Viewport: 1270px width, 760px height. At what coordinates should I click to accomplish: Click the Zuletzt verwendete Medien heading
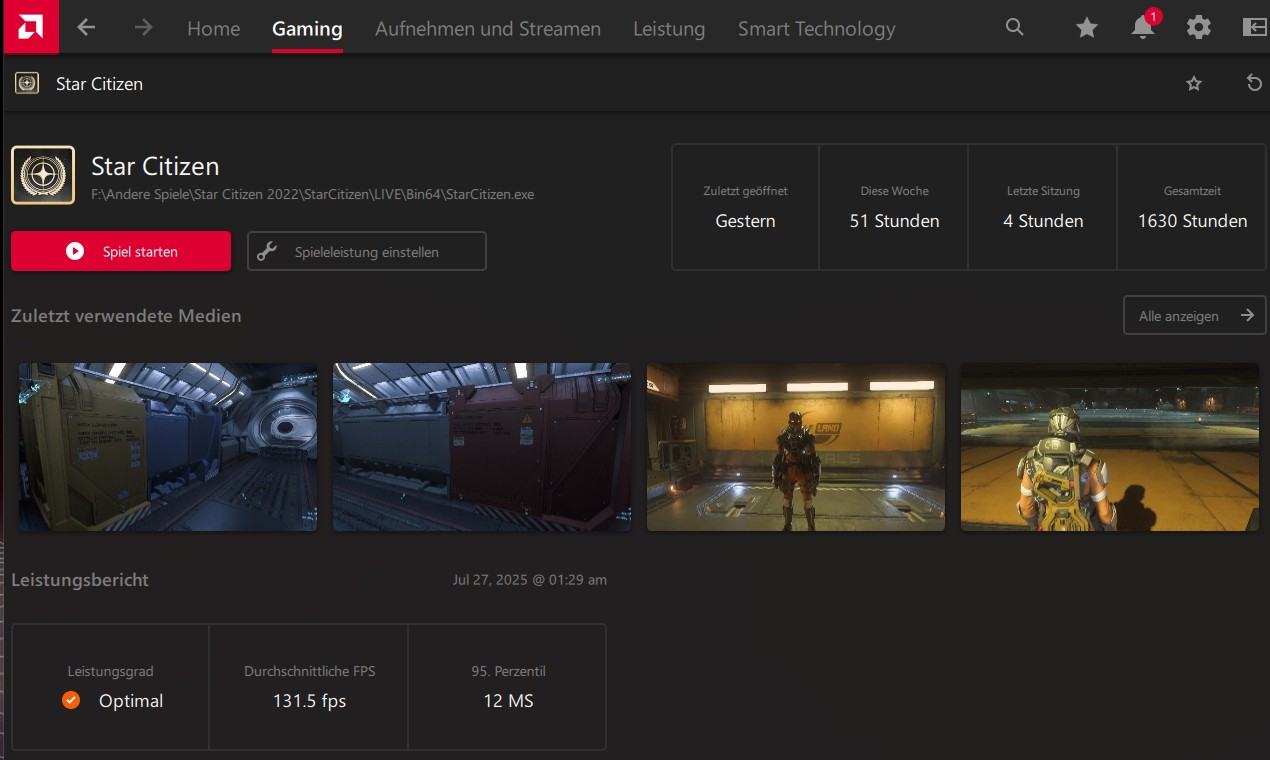tap(126, 316)
